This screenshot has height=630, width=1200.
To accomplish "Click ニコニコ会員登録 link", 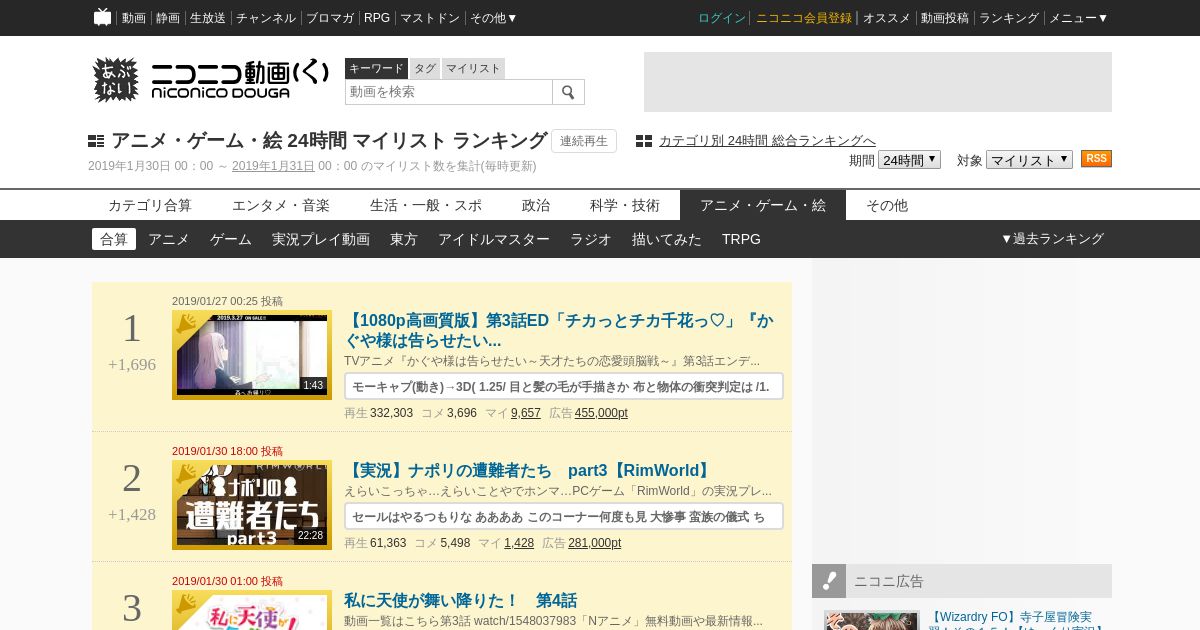I will (x=804, y=18).
